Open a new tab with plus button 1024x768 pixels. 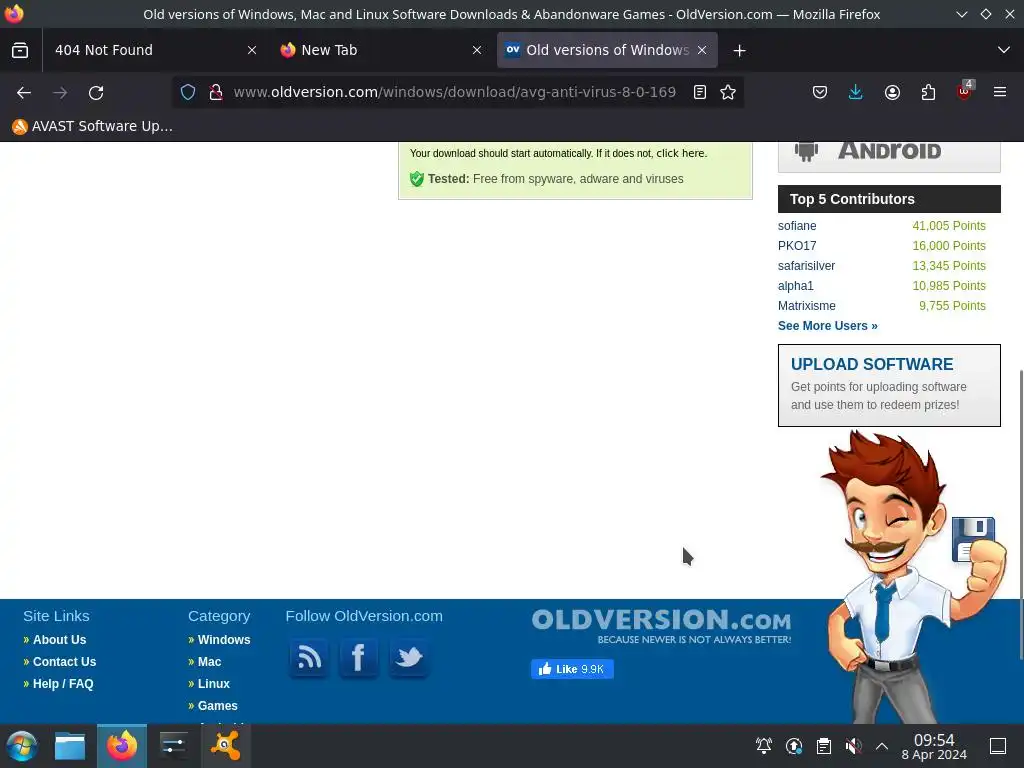739,50
